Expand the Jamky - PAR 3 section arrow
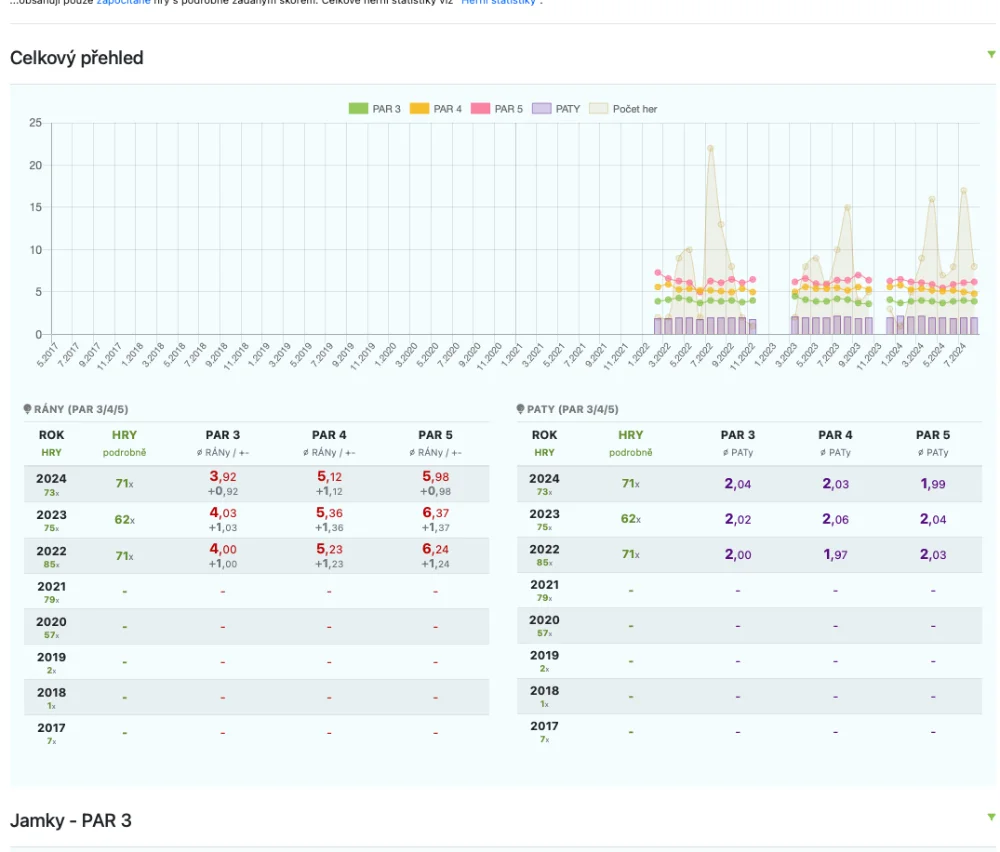 (991, 817)
